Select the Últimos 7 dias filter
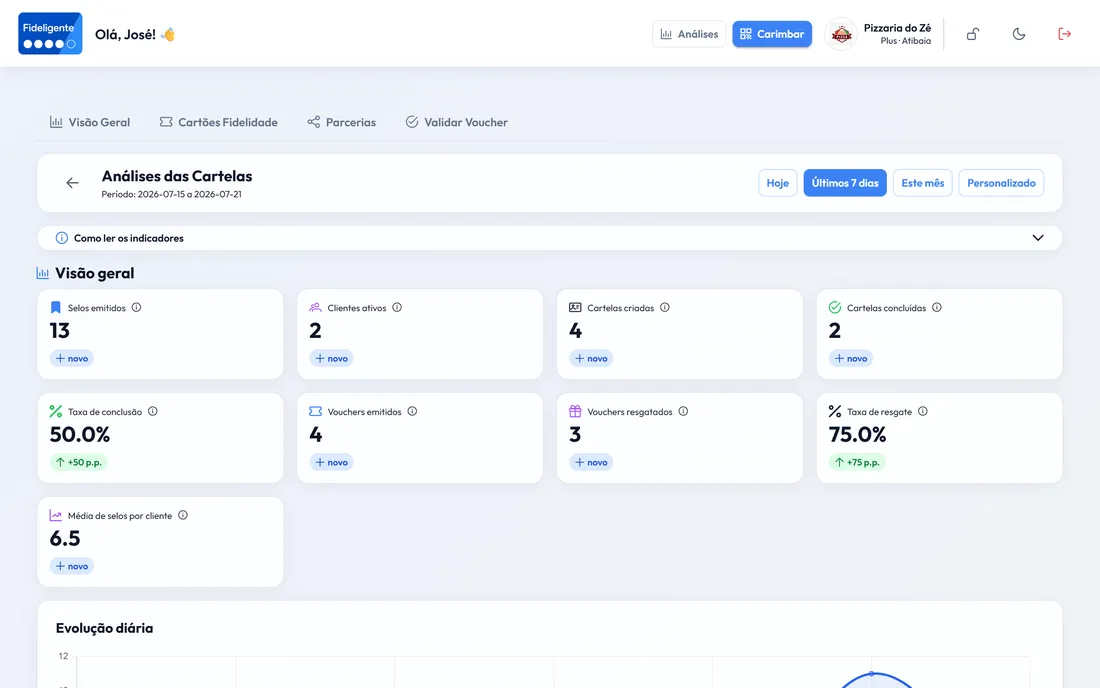Image resolution: width=1100 pixels, height=688 pixels. point(845,183)
